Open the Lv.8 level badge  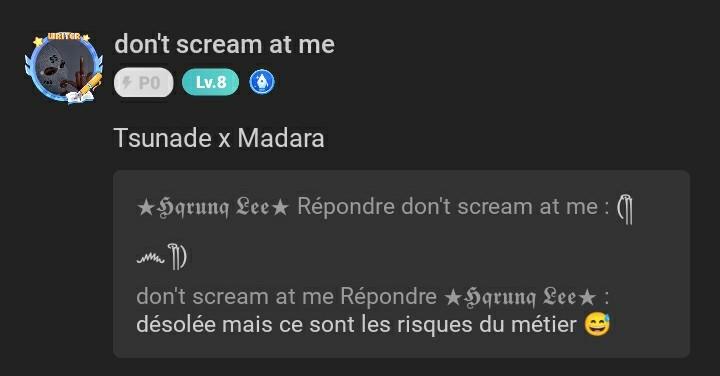pos(210,82)
